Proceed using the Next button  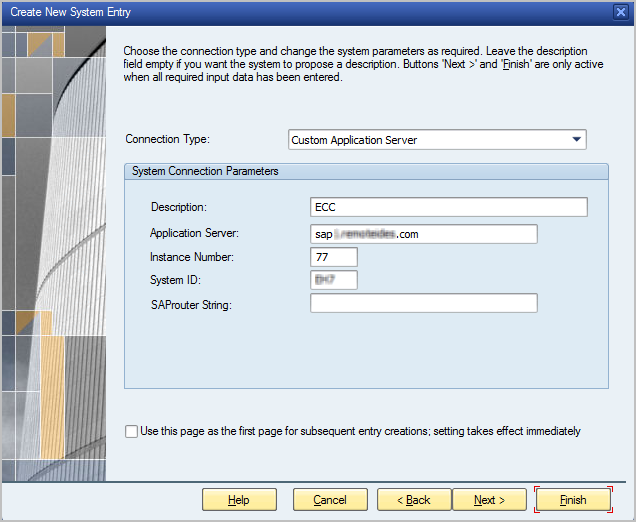pos(489,500)
